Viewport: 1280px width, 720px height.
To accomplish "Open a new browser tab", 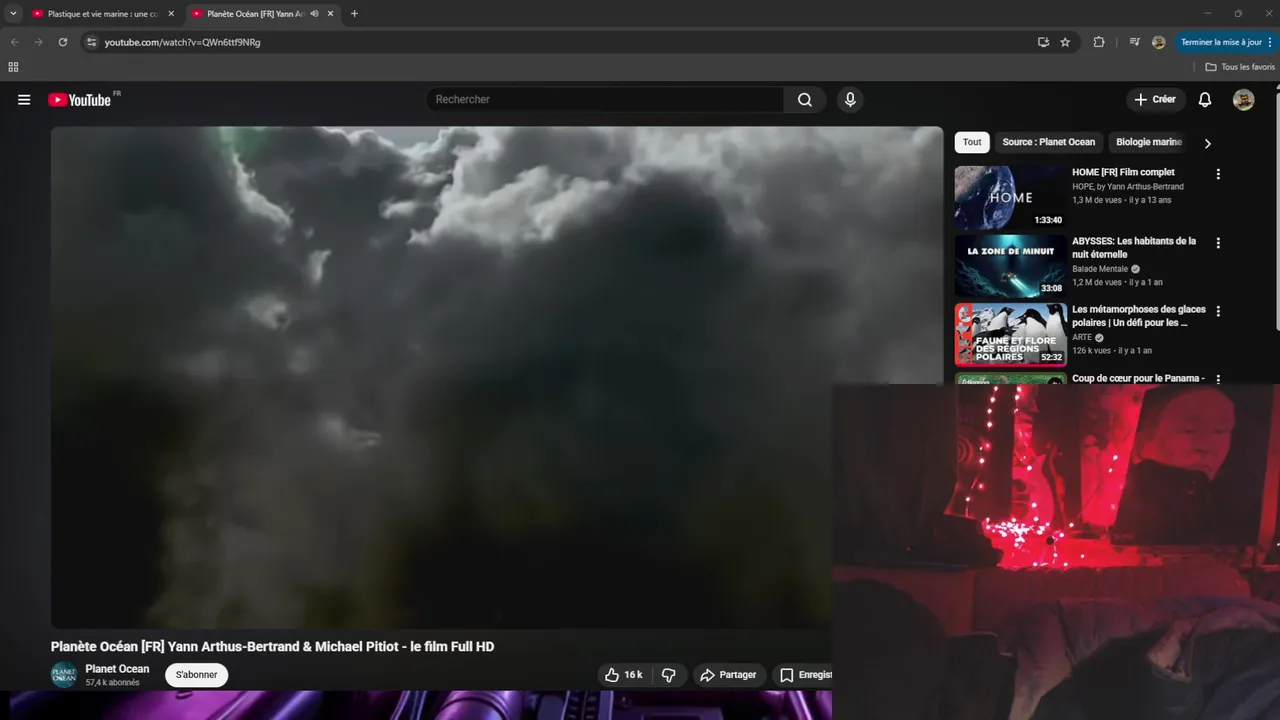I will tap(354, 14).
